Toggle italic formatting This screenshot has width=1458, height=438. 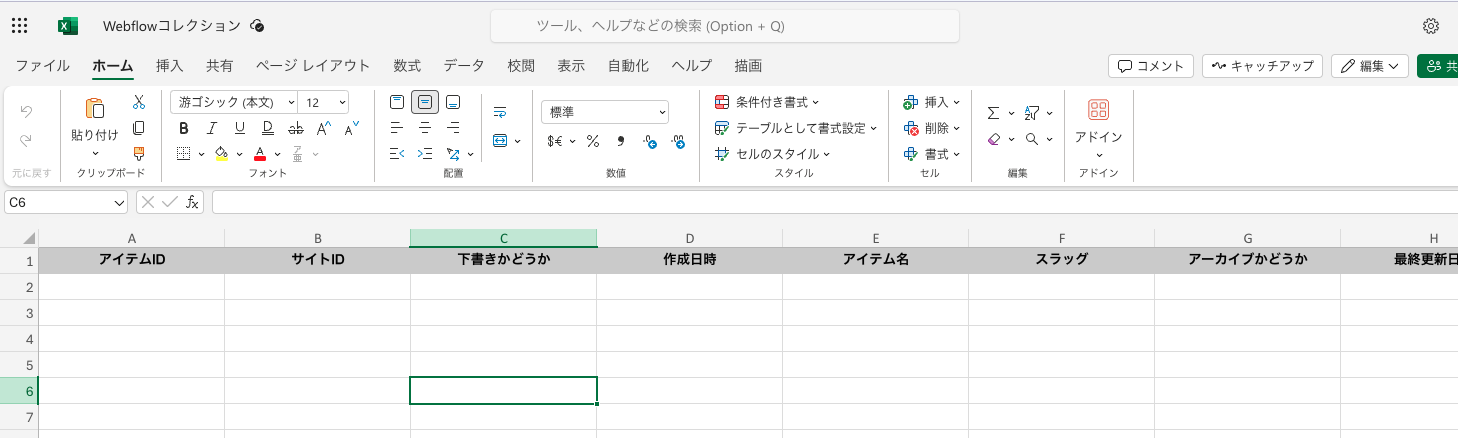pyautogui.click(x=211, y=128)
